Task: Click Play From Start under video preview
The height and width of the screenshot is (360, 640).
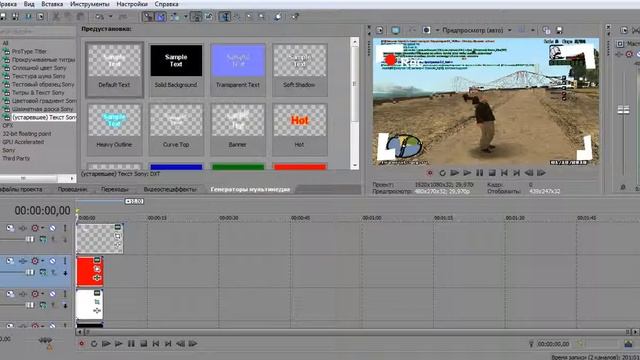Action: pyautogui.click(x=455, y=173)
